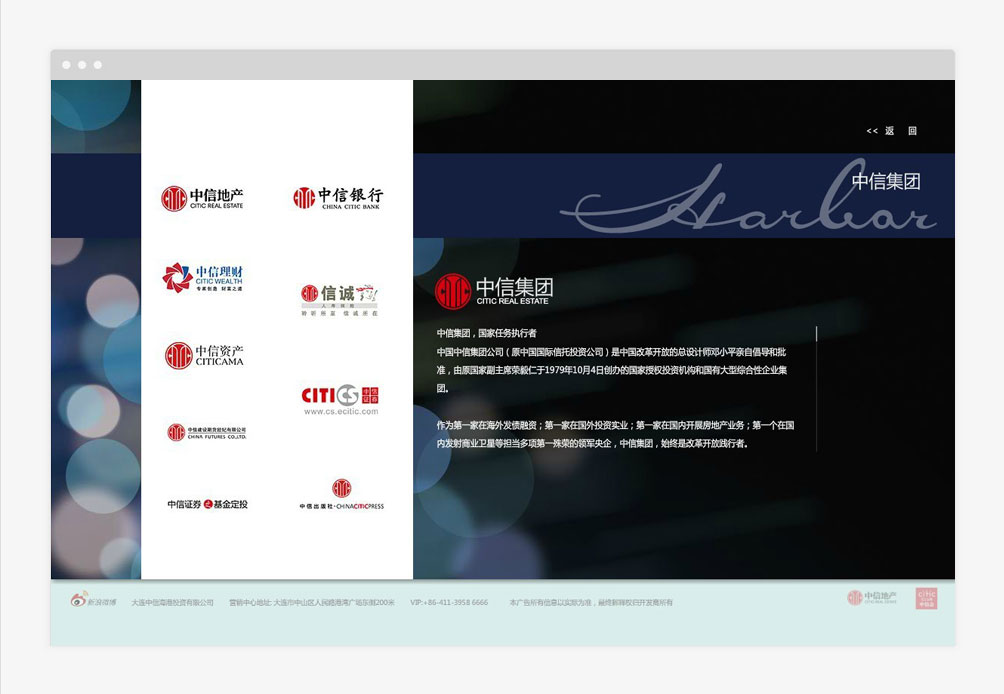The height and width of the screenshot is (694, 1004).
Task: Click the large 中信集团 heading logo
Action: pyautogui.click(x=494, y=291)
